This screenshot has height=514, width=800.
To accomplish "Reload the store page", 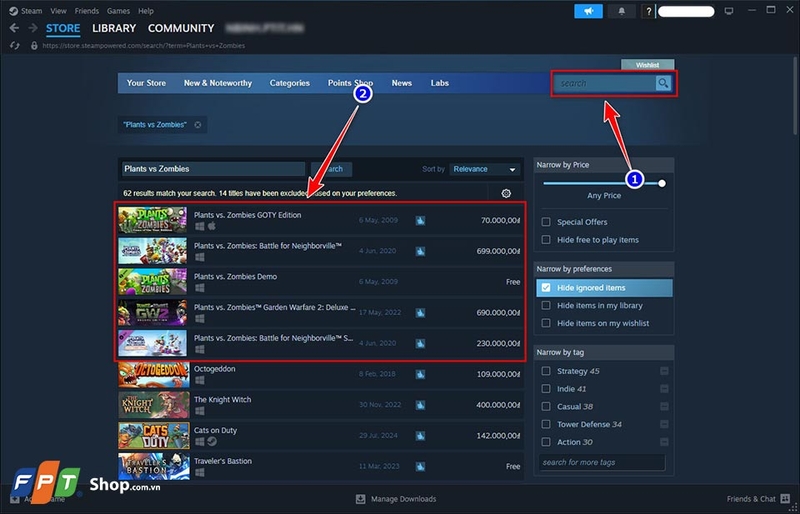I will point(15,45).
